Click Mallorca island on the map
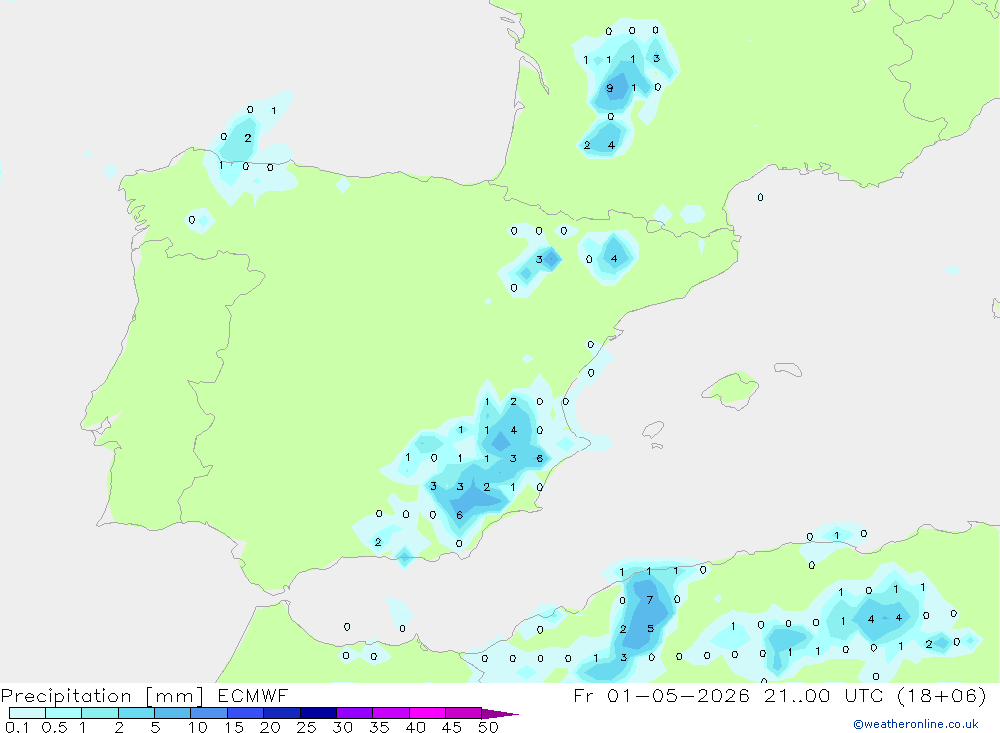This screenshot has width=1000, height=733. (730, 389)
